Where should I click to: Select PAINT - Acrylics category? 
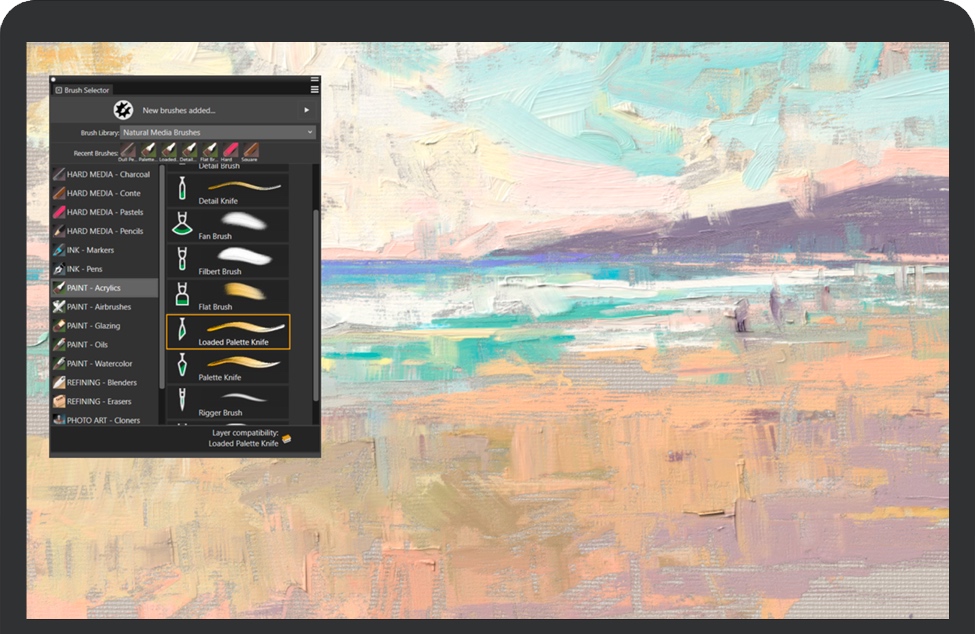pos(104,288)
